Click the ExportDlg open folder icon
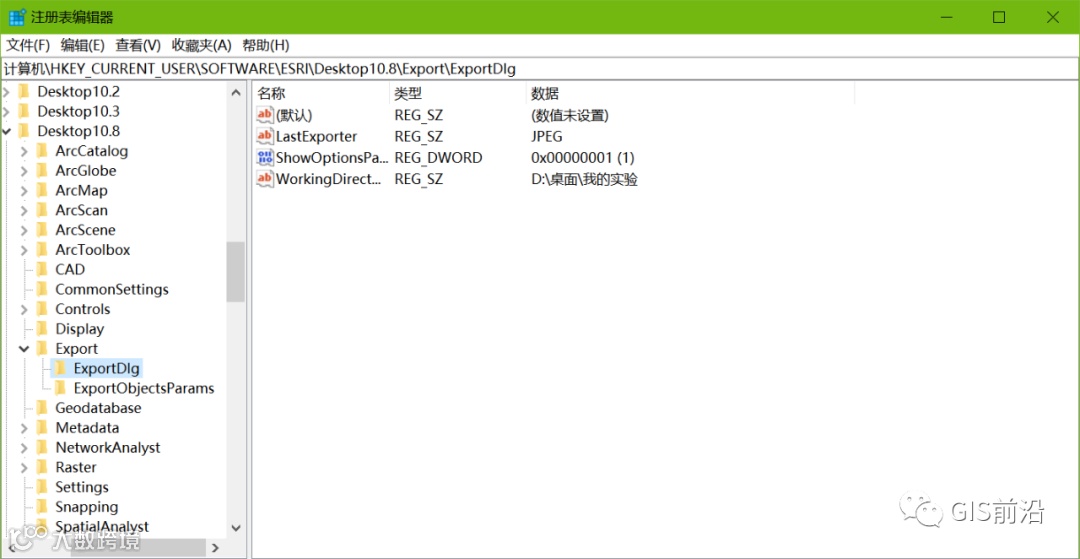This screenshot has height=559, width=1080. (61, 368)
